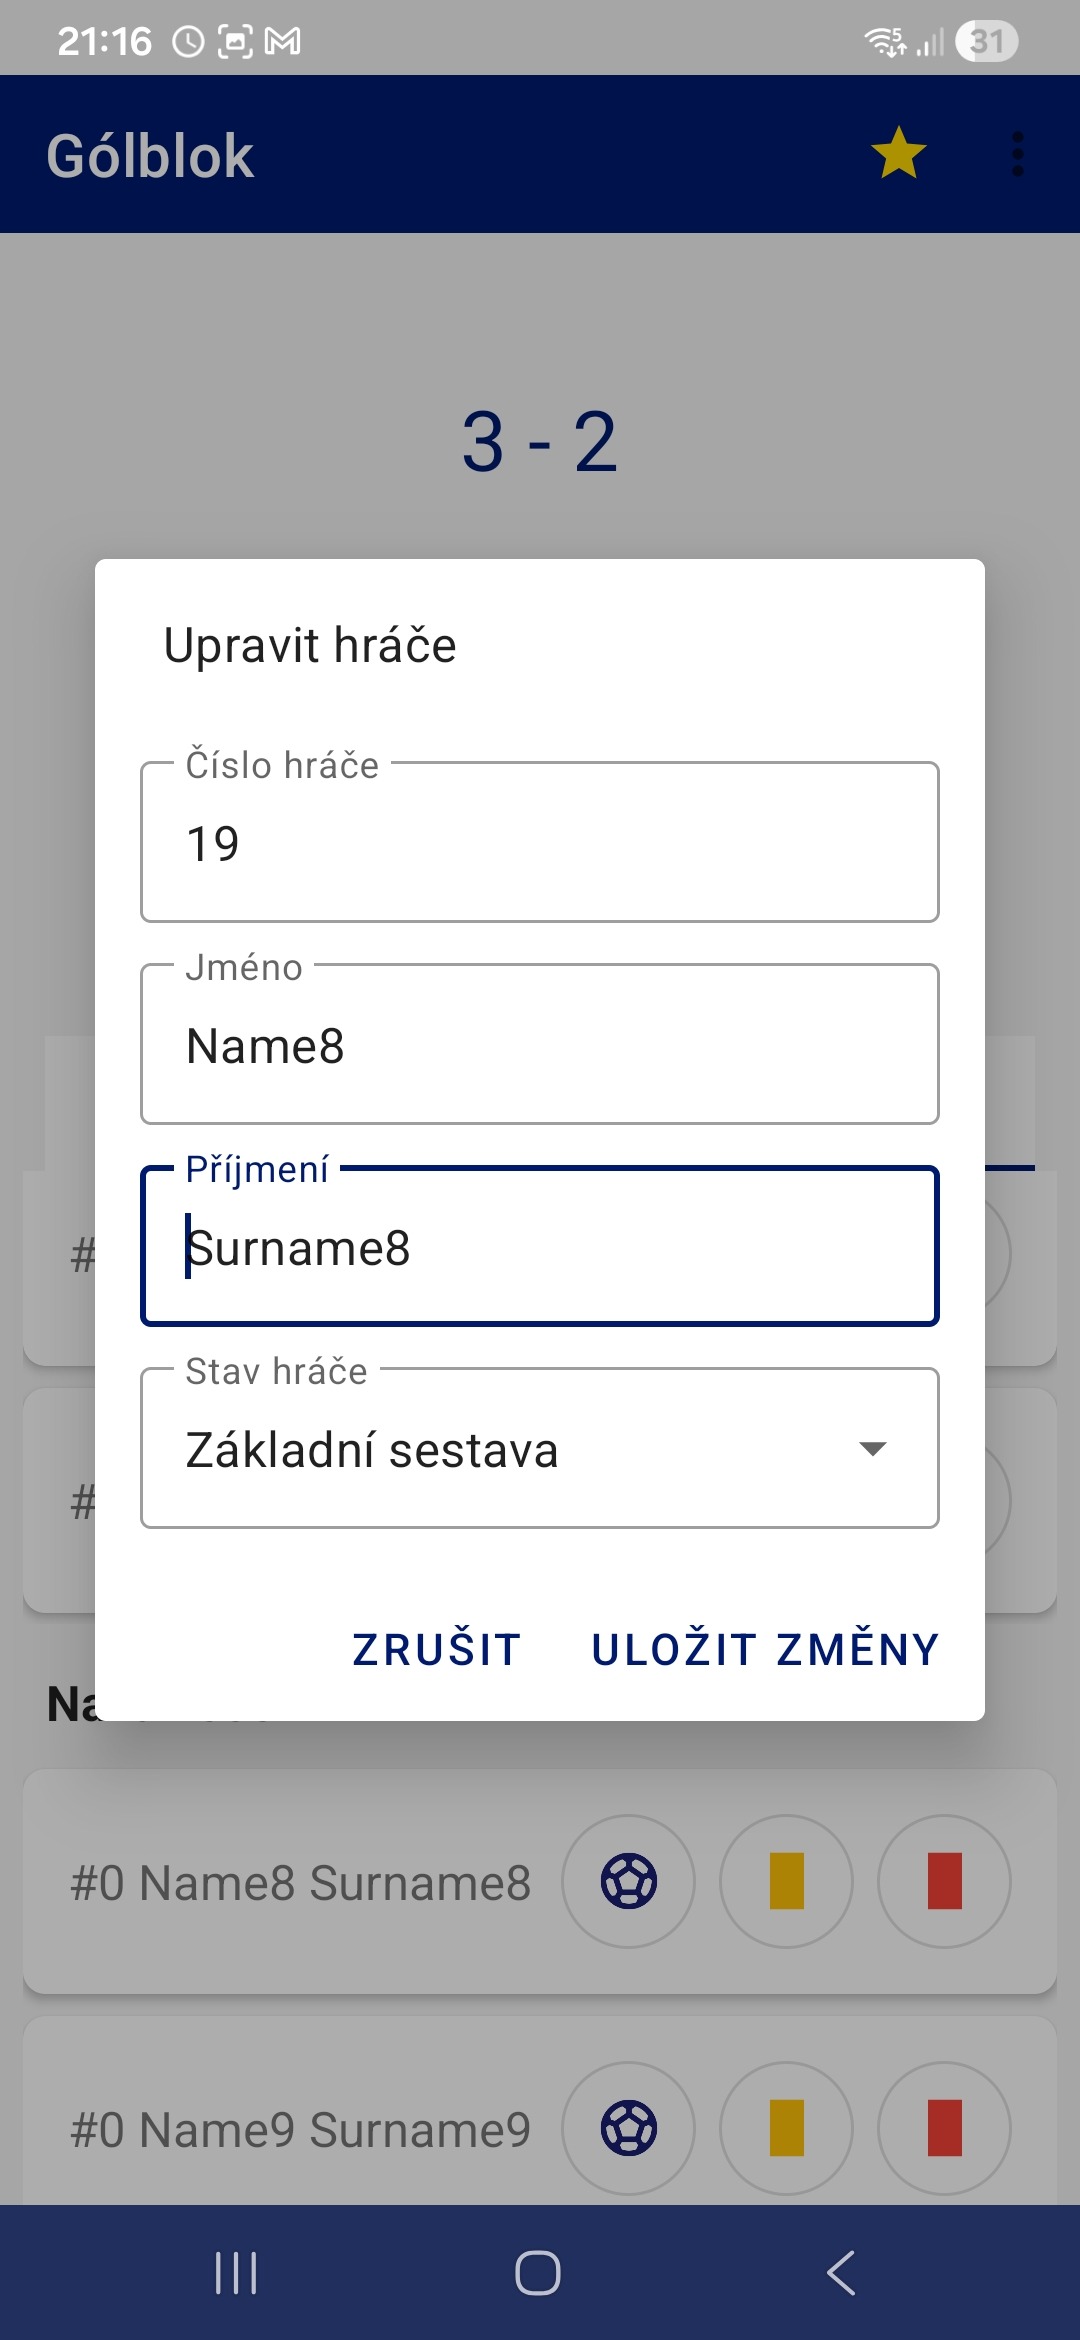
Task: Give red card to Name8 Surname8
Action: tap(944, 1881)
